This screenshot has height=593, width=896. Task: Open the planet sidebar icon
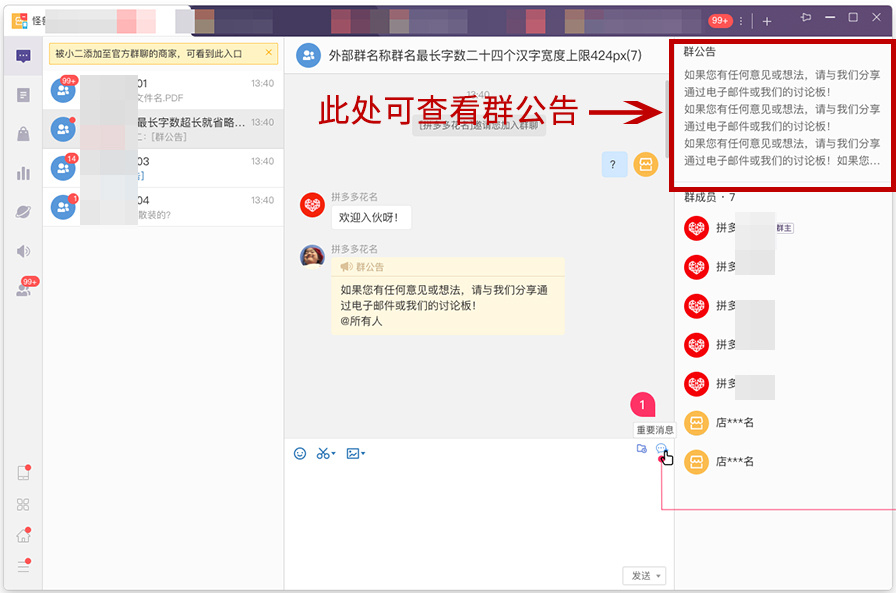(x=23, y=212)
